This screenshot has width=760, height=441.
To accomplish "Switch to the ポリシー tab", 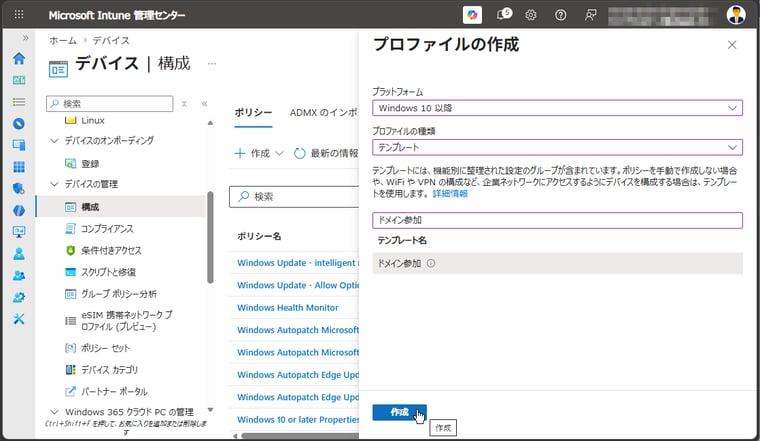I will 253,112.
